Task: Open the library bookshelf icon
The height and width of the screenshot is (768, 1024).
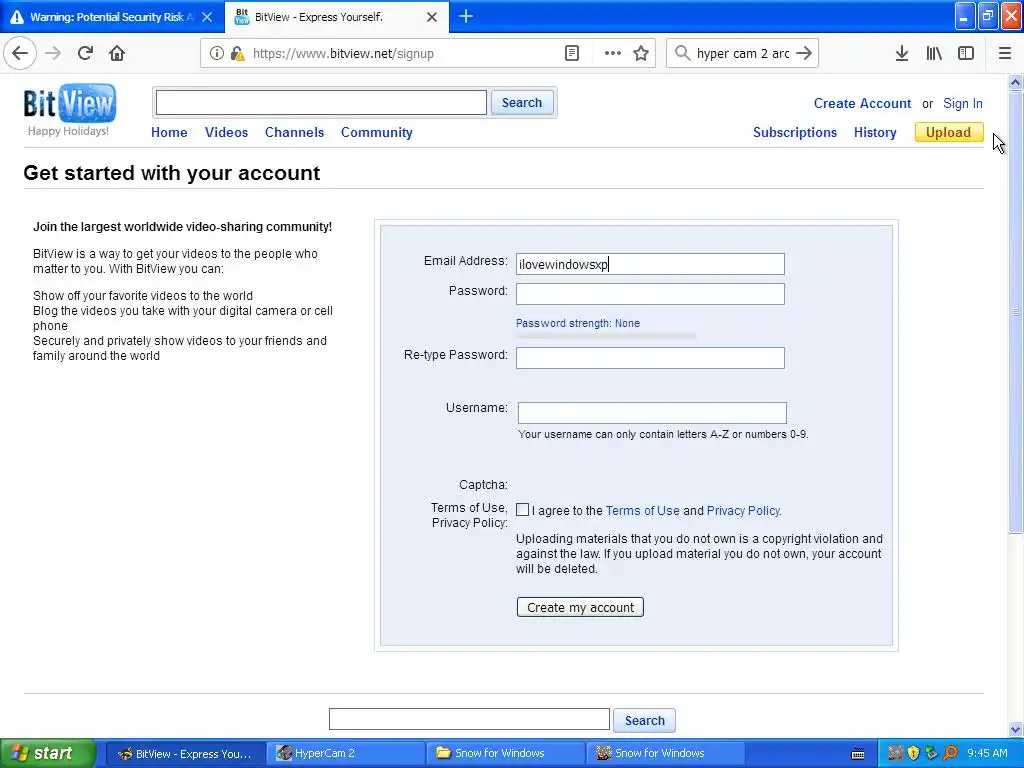Action: tap(934, 54)
